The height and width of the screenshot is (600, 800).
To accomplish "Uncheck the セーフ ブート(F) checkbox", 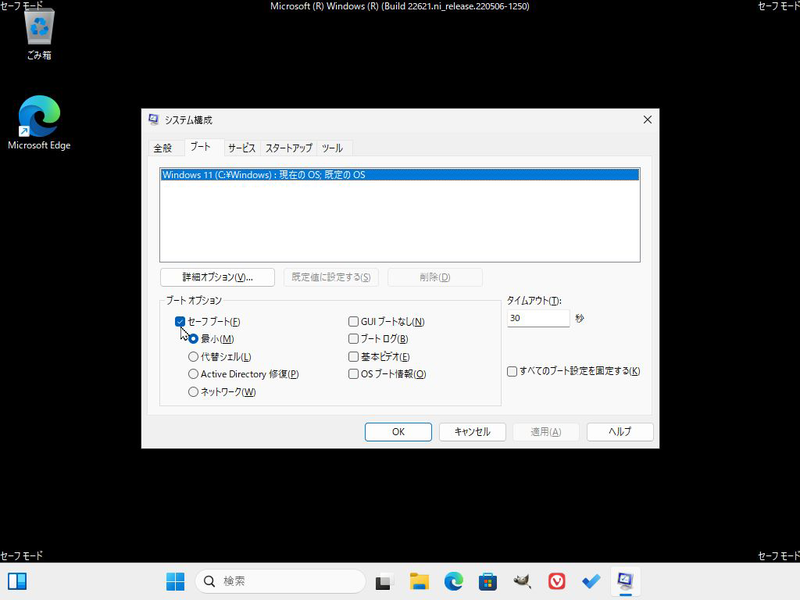I will coord(180,321).
